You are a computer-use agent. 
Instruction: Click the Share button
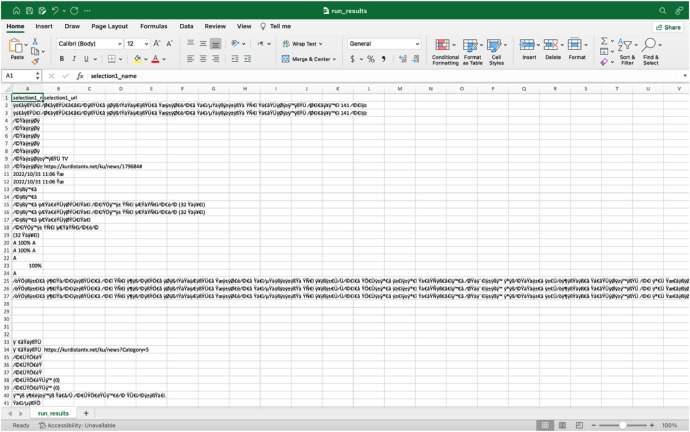tap(668, 27)
